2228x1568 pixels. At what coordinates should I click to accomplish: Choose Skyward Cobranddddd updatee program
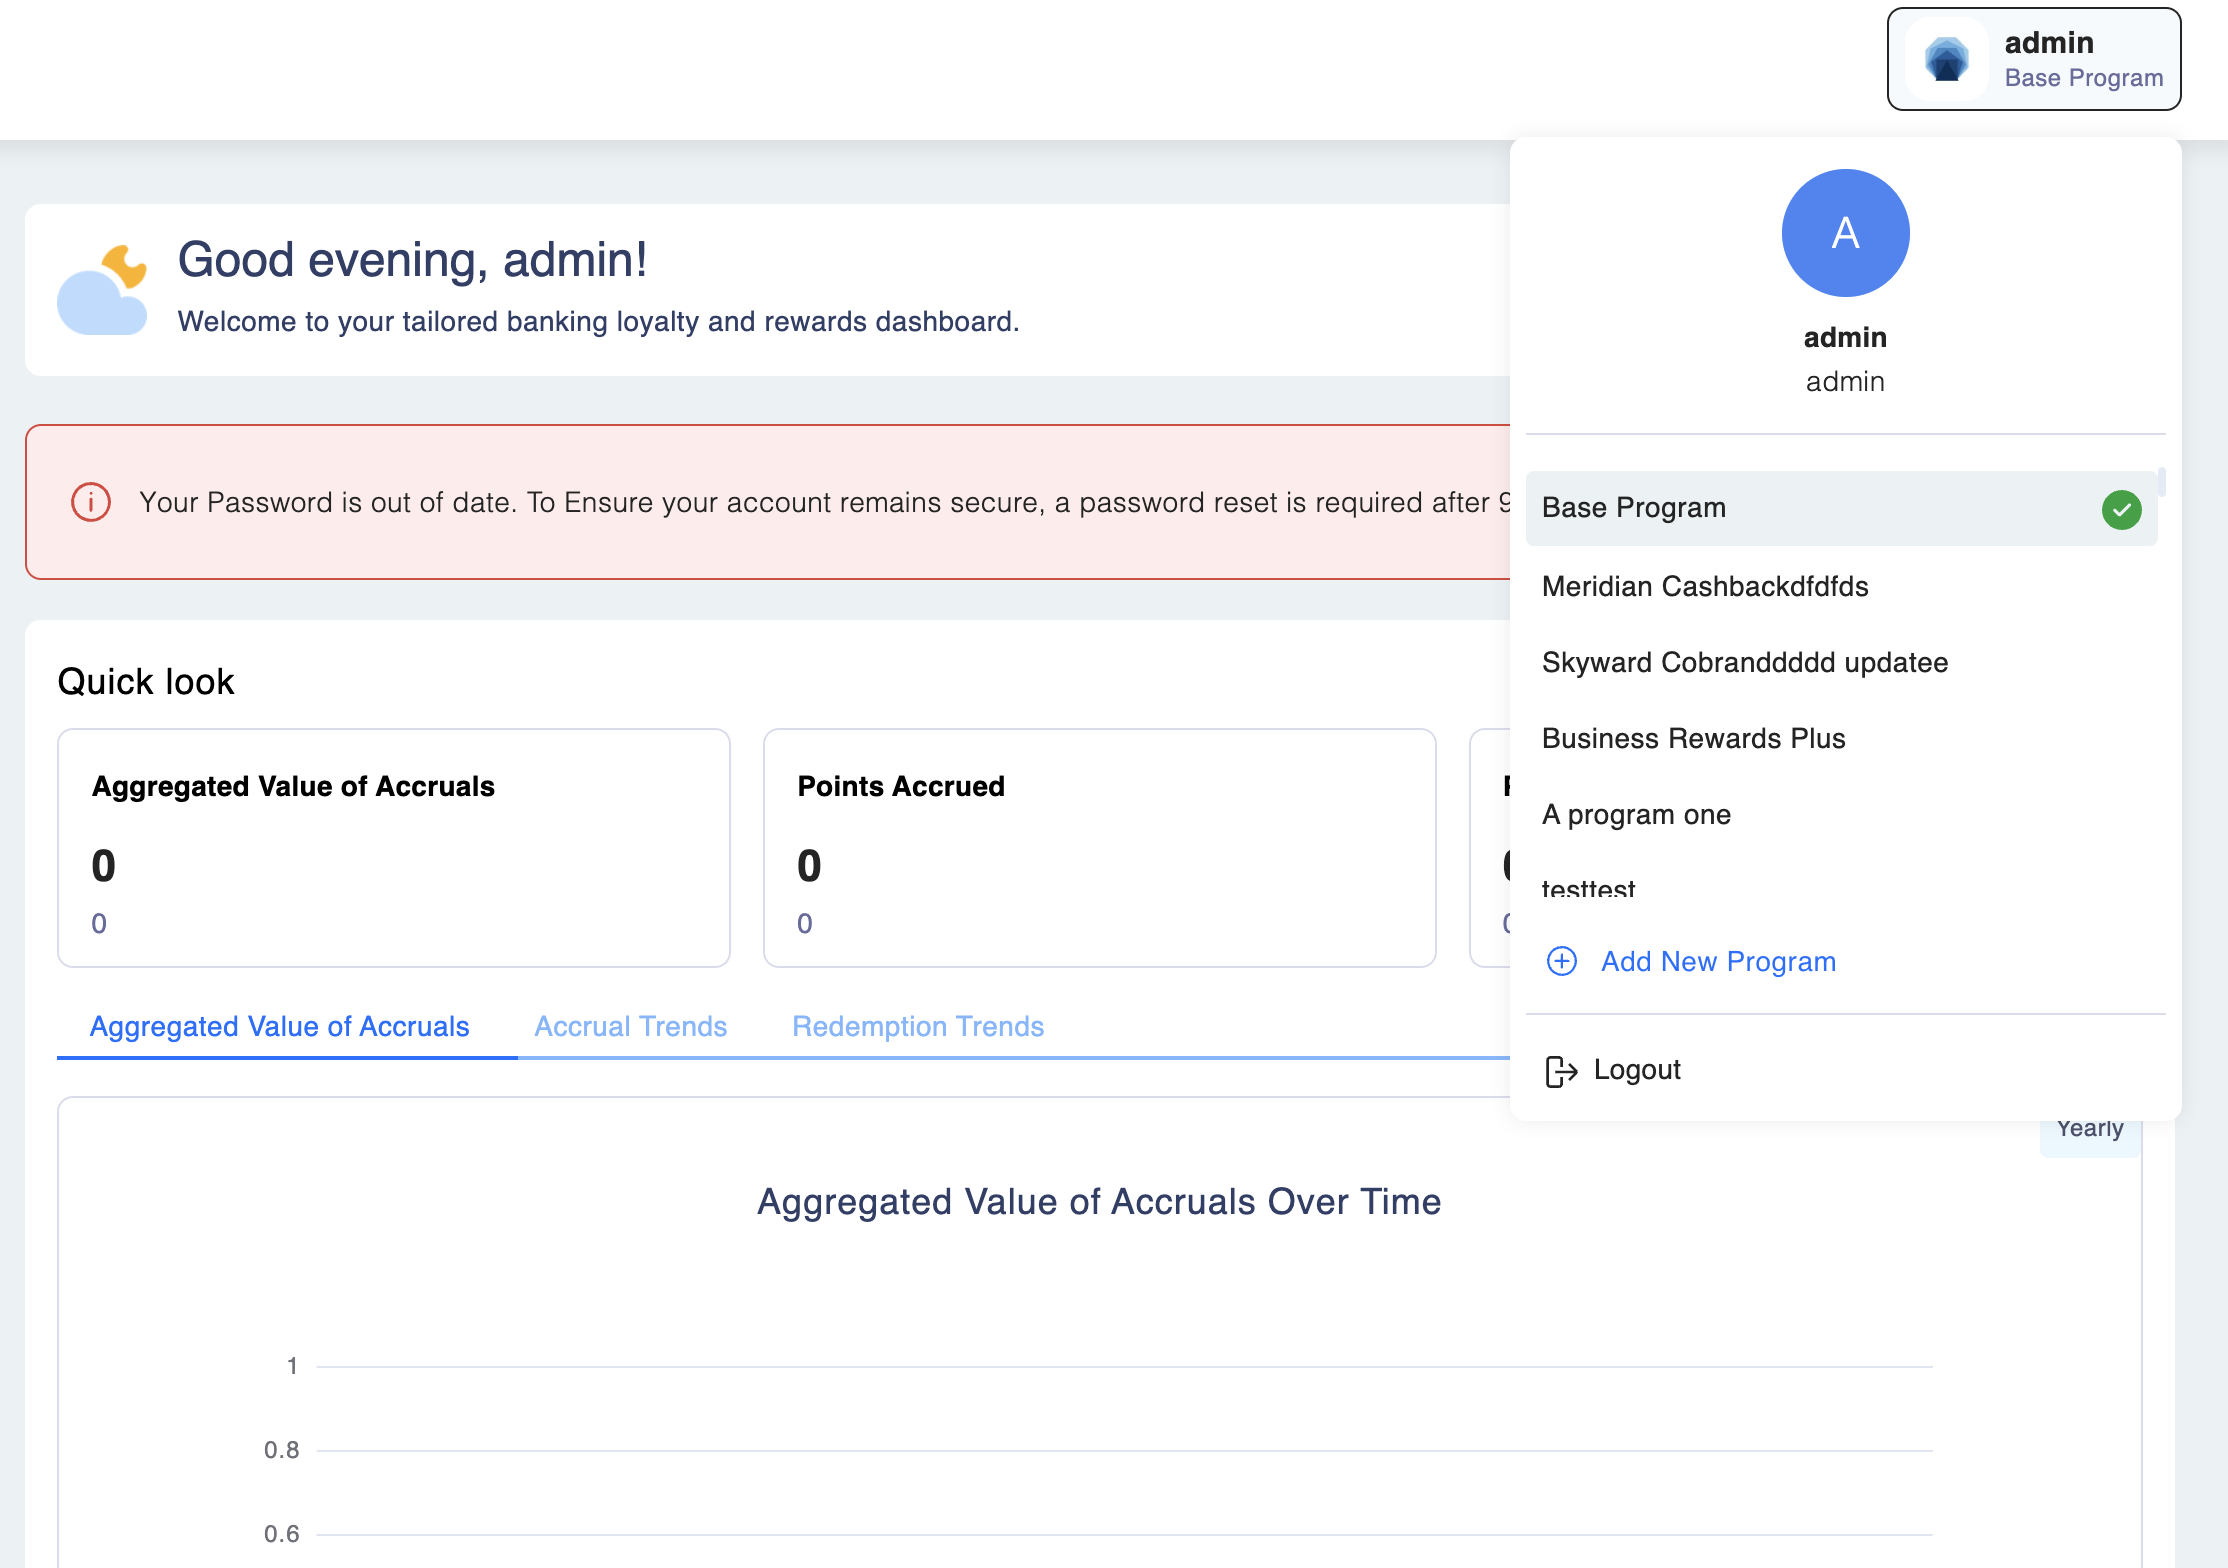click(x=1744, y=662)
